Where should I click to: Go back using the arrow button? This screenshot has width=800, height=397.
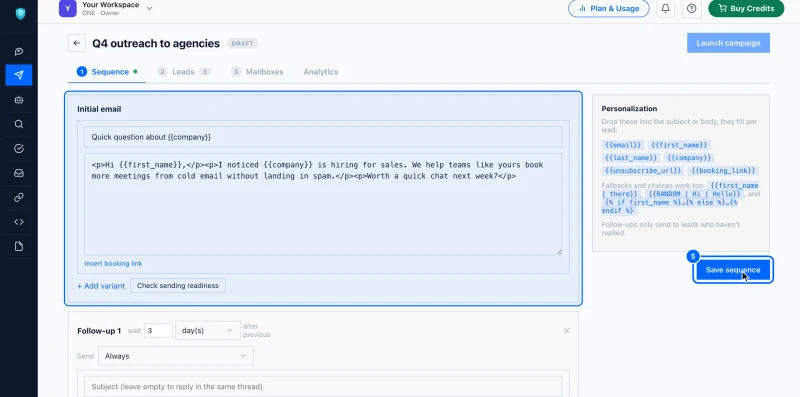(x=77, y=43)
